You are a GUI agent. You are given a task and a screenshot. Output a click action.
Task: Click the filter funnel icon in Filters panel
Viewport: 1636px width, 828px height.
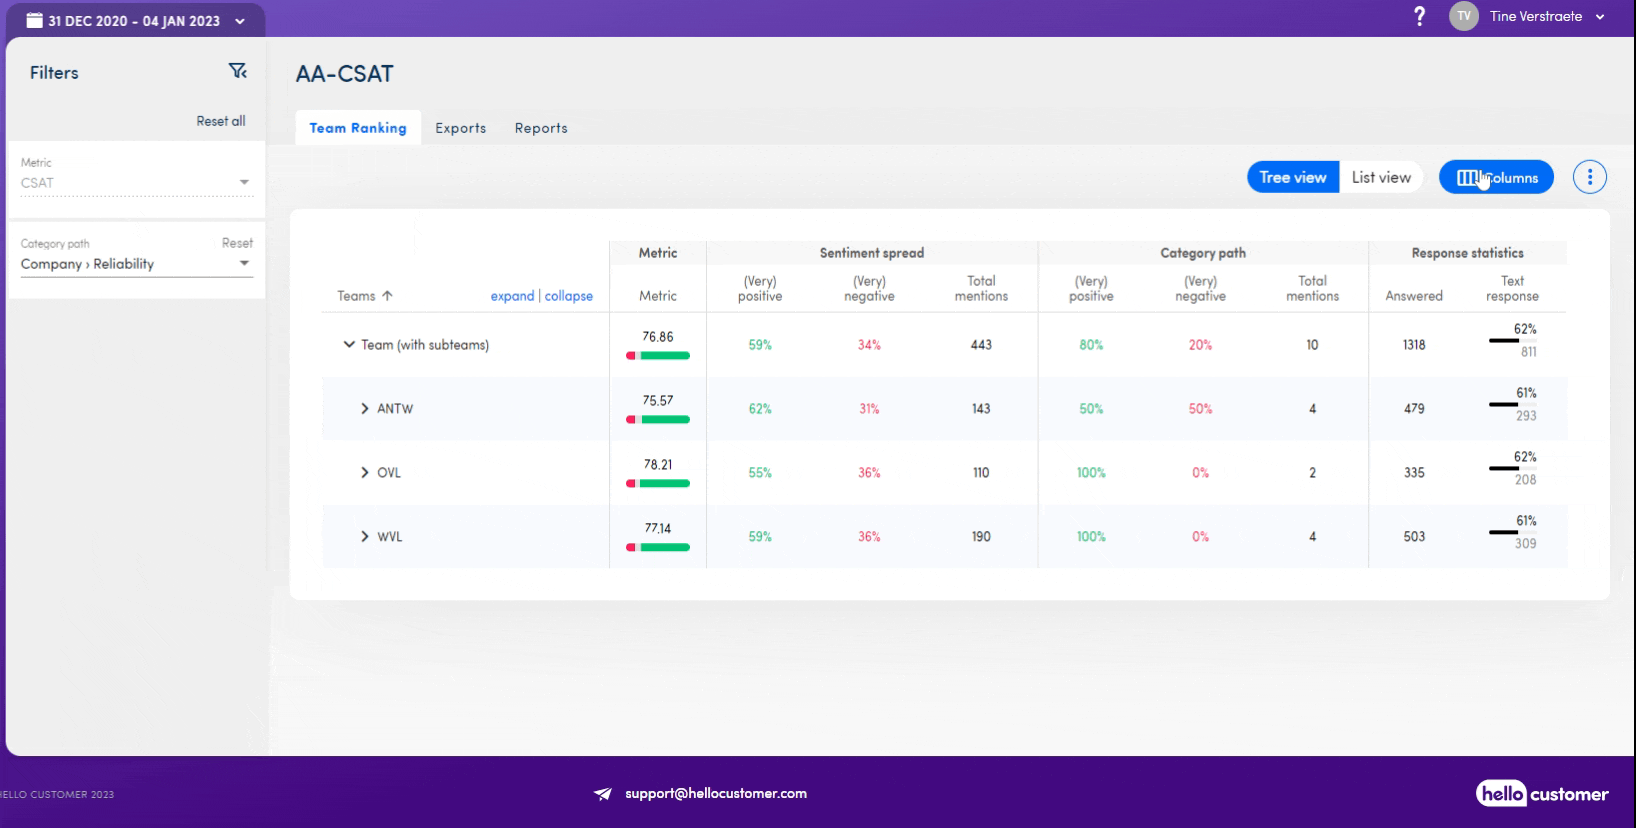(x=237, y=71)
